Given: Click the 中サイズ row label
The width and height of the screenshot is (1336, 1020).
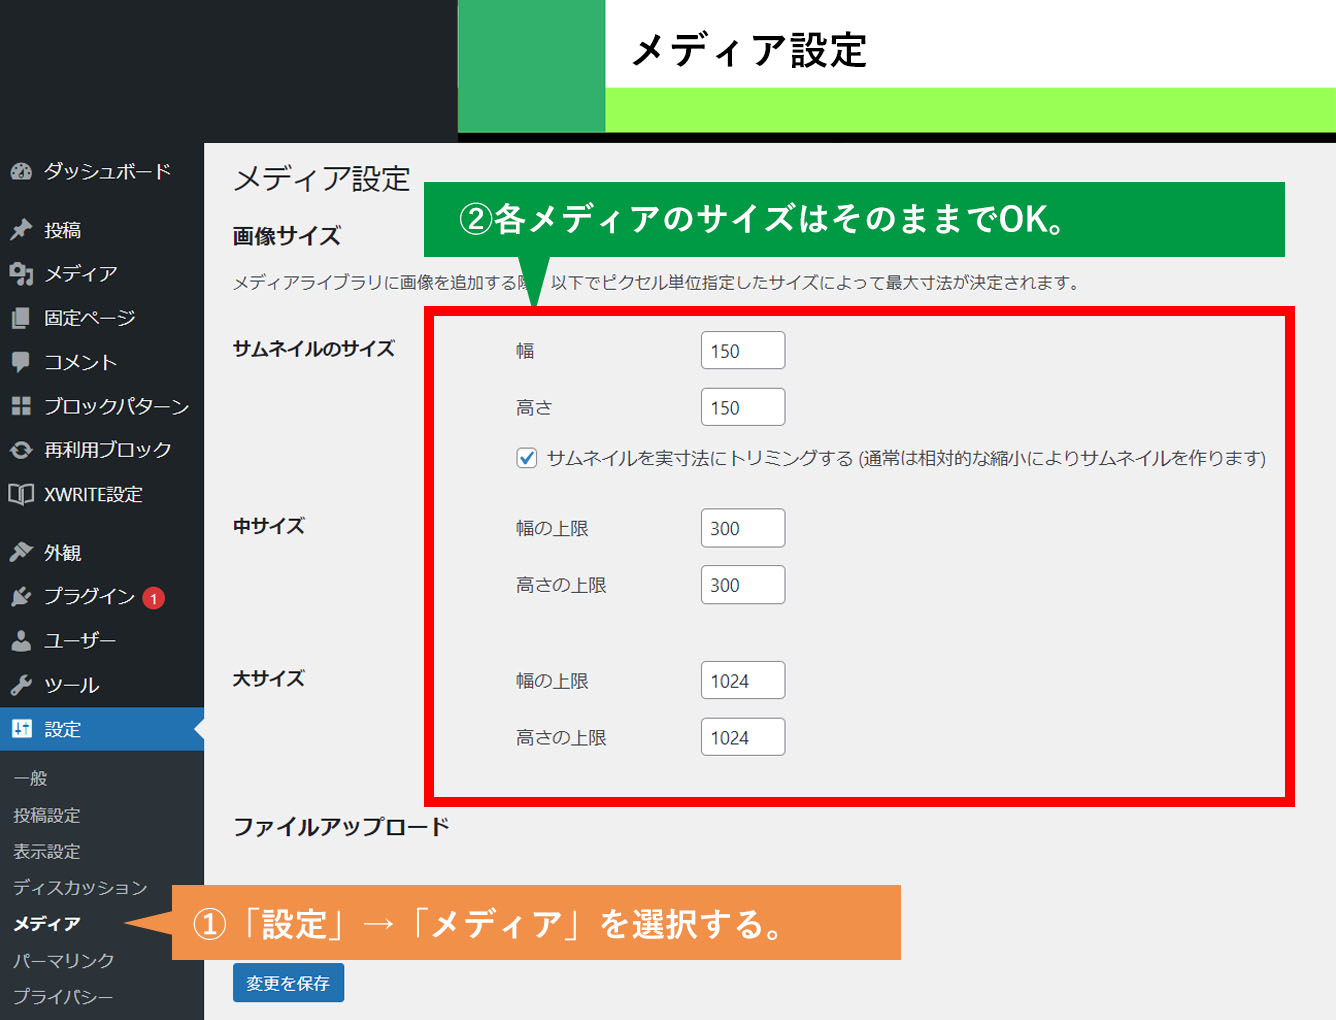Looking at the screenshot, I should (269, 526).
